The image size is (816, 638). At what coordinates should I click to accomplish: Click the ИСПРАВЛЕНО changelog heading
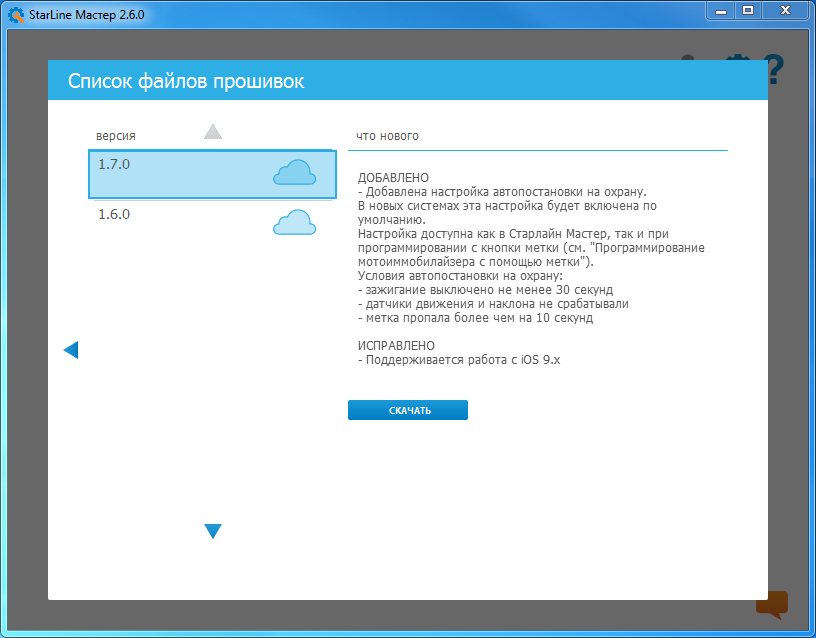pos(396,345)
